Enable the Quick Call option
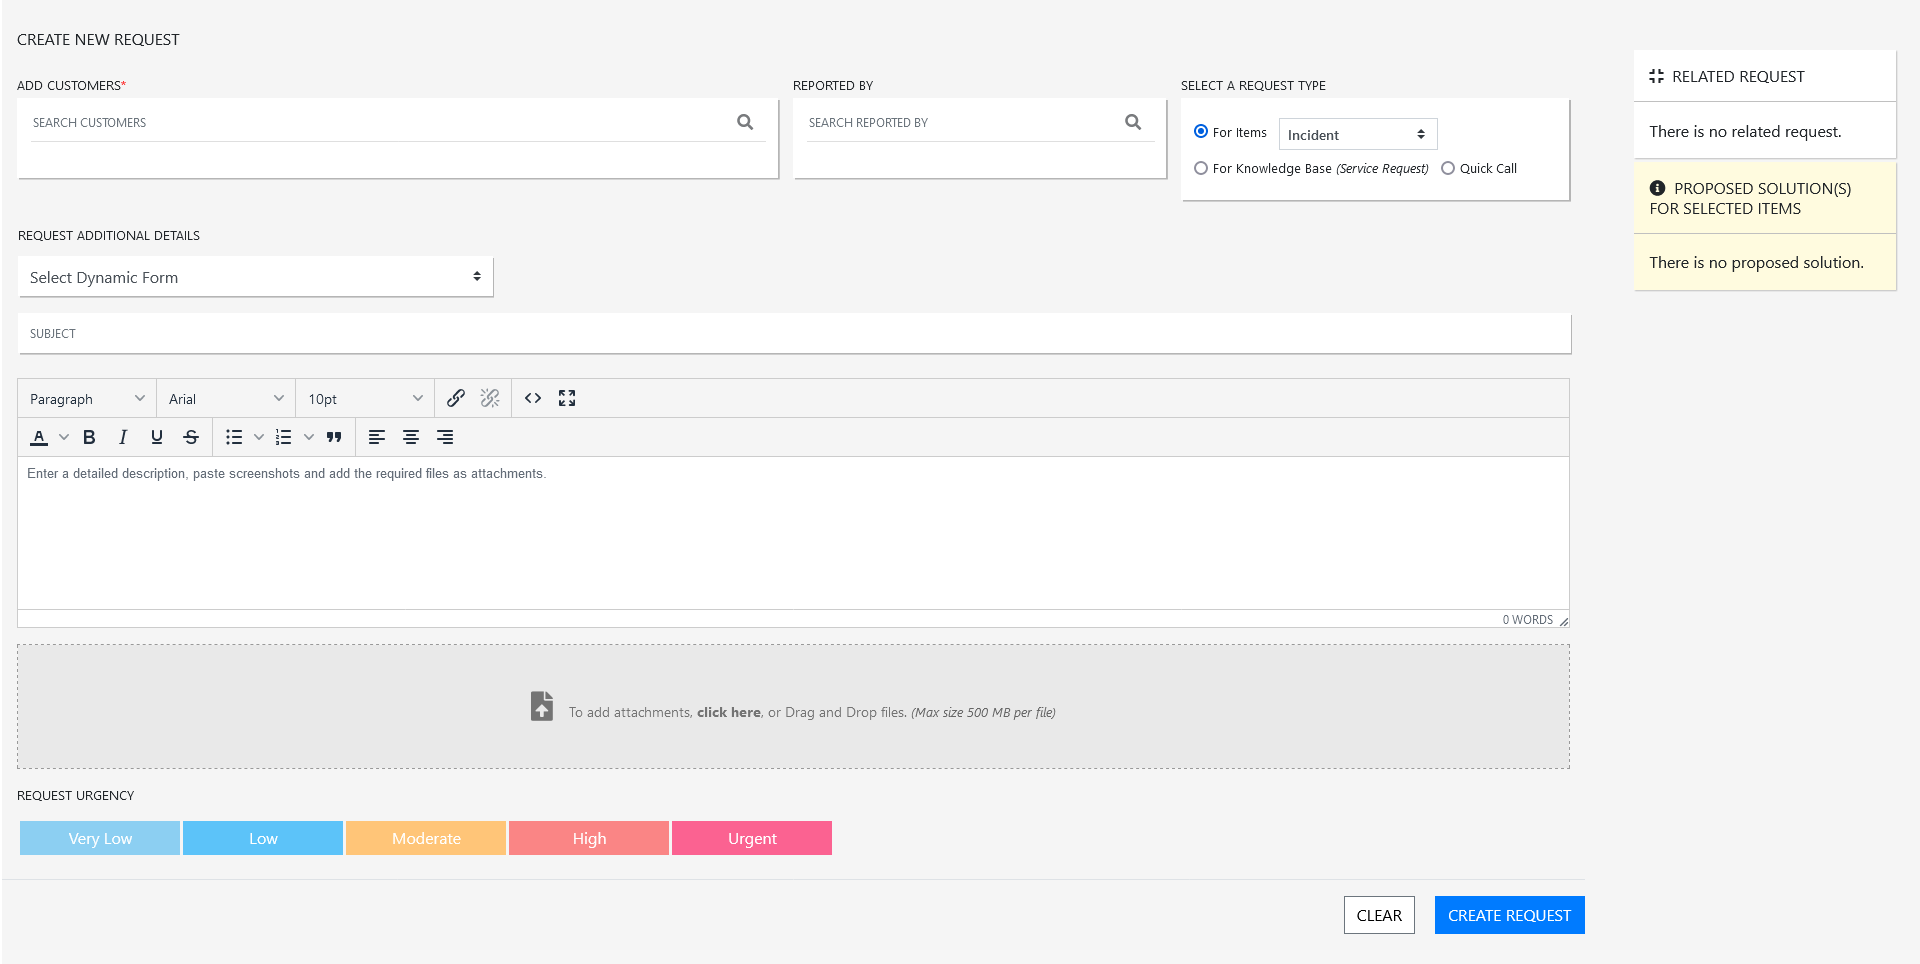The height and width of the screenshot is (964, 1920). [x=1447, y=168]
